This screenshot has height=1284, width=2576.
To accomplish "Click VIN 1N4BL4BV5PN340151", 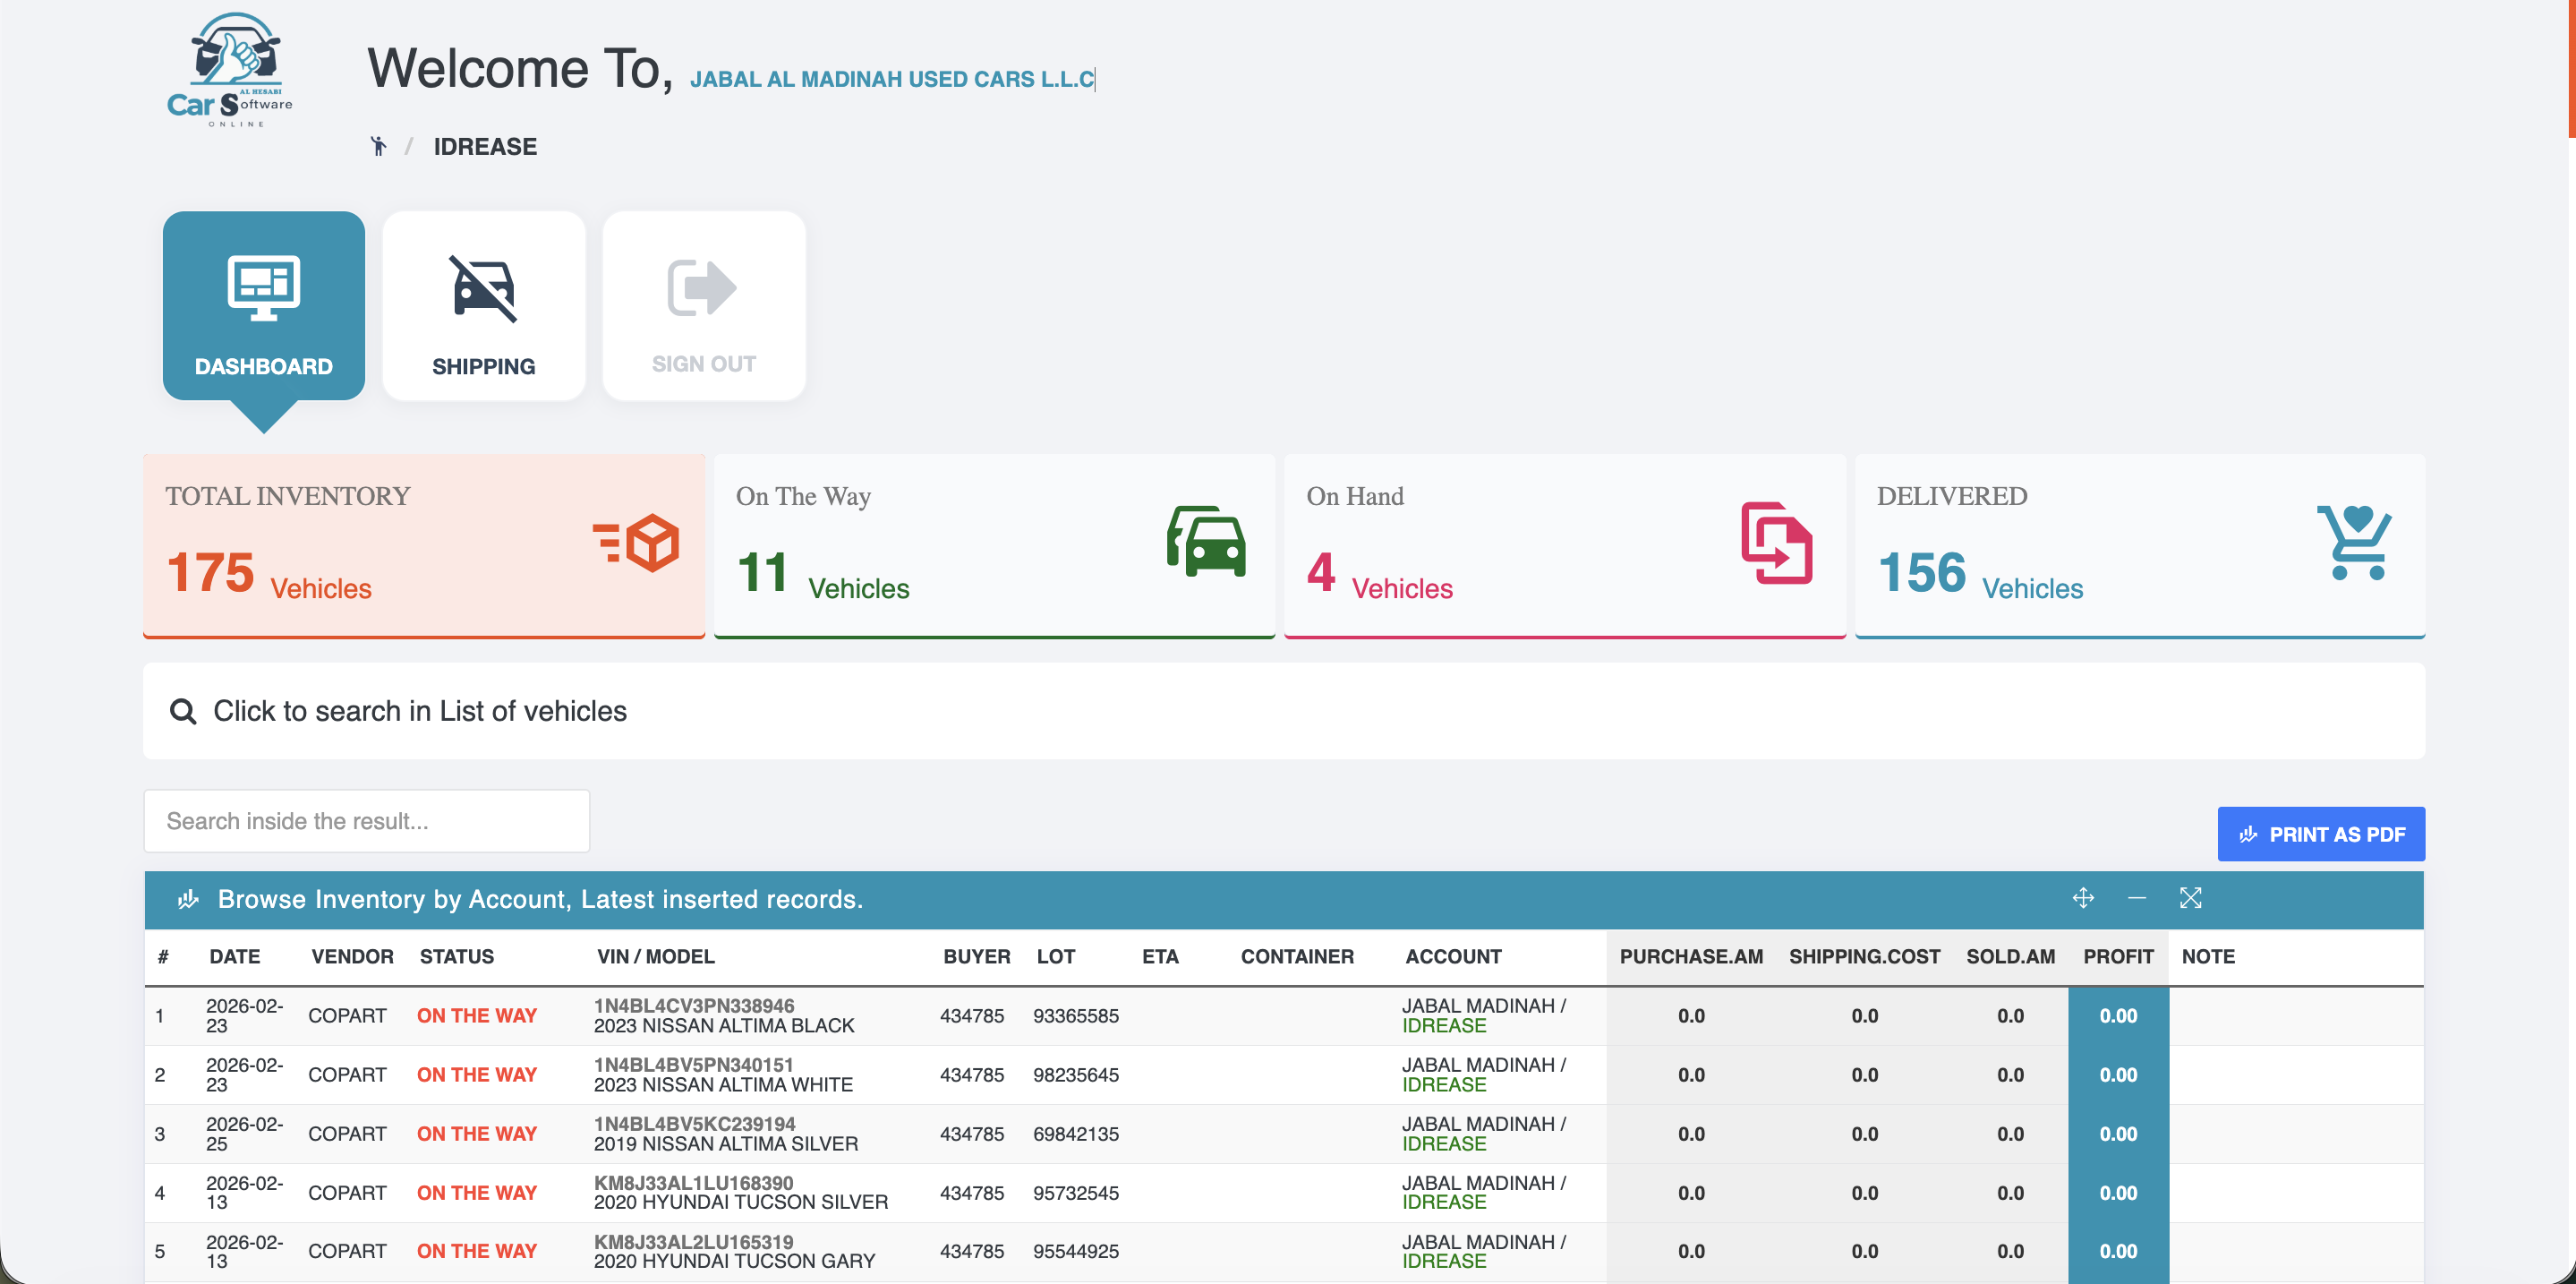I will click(693, 1065).
